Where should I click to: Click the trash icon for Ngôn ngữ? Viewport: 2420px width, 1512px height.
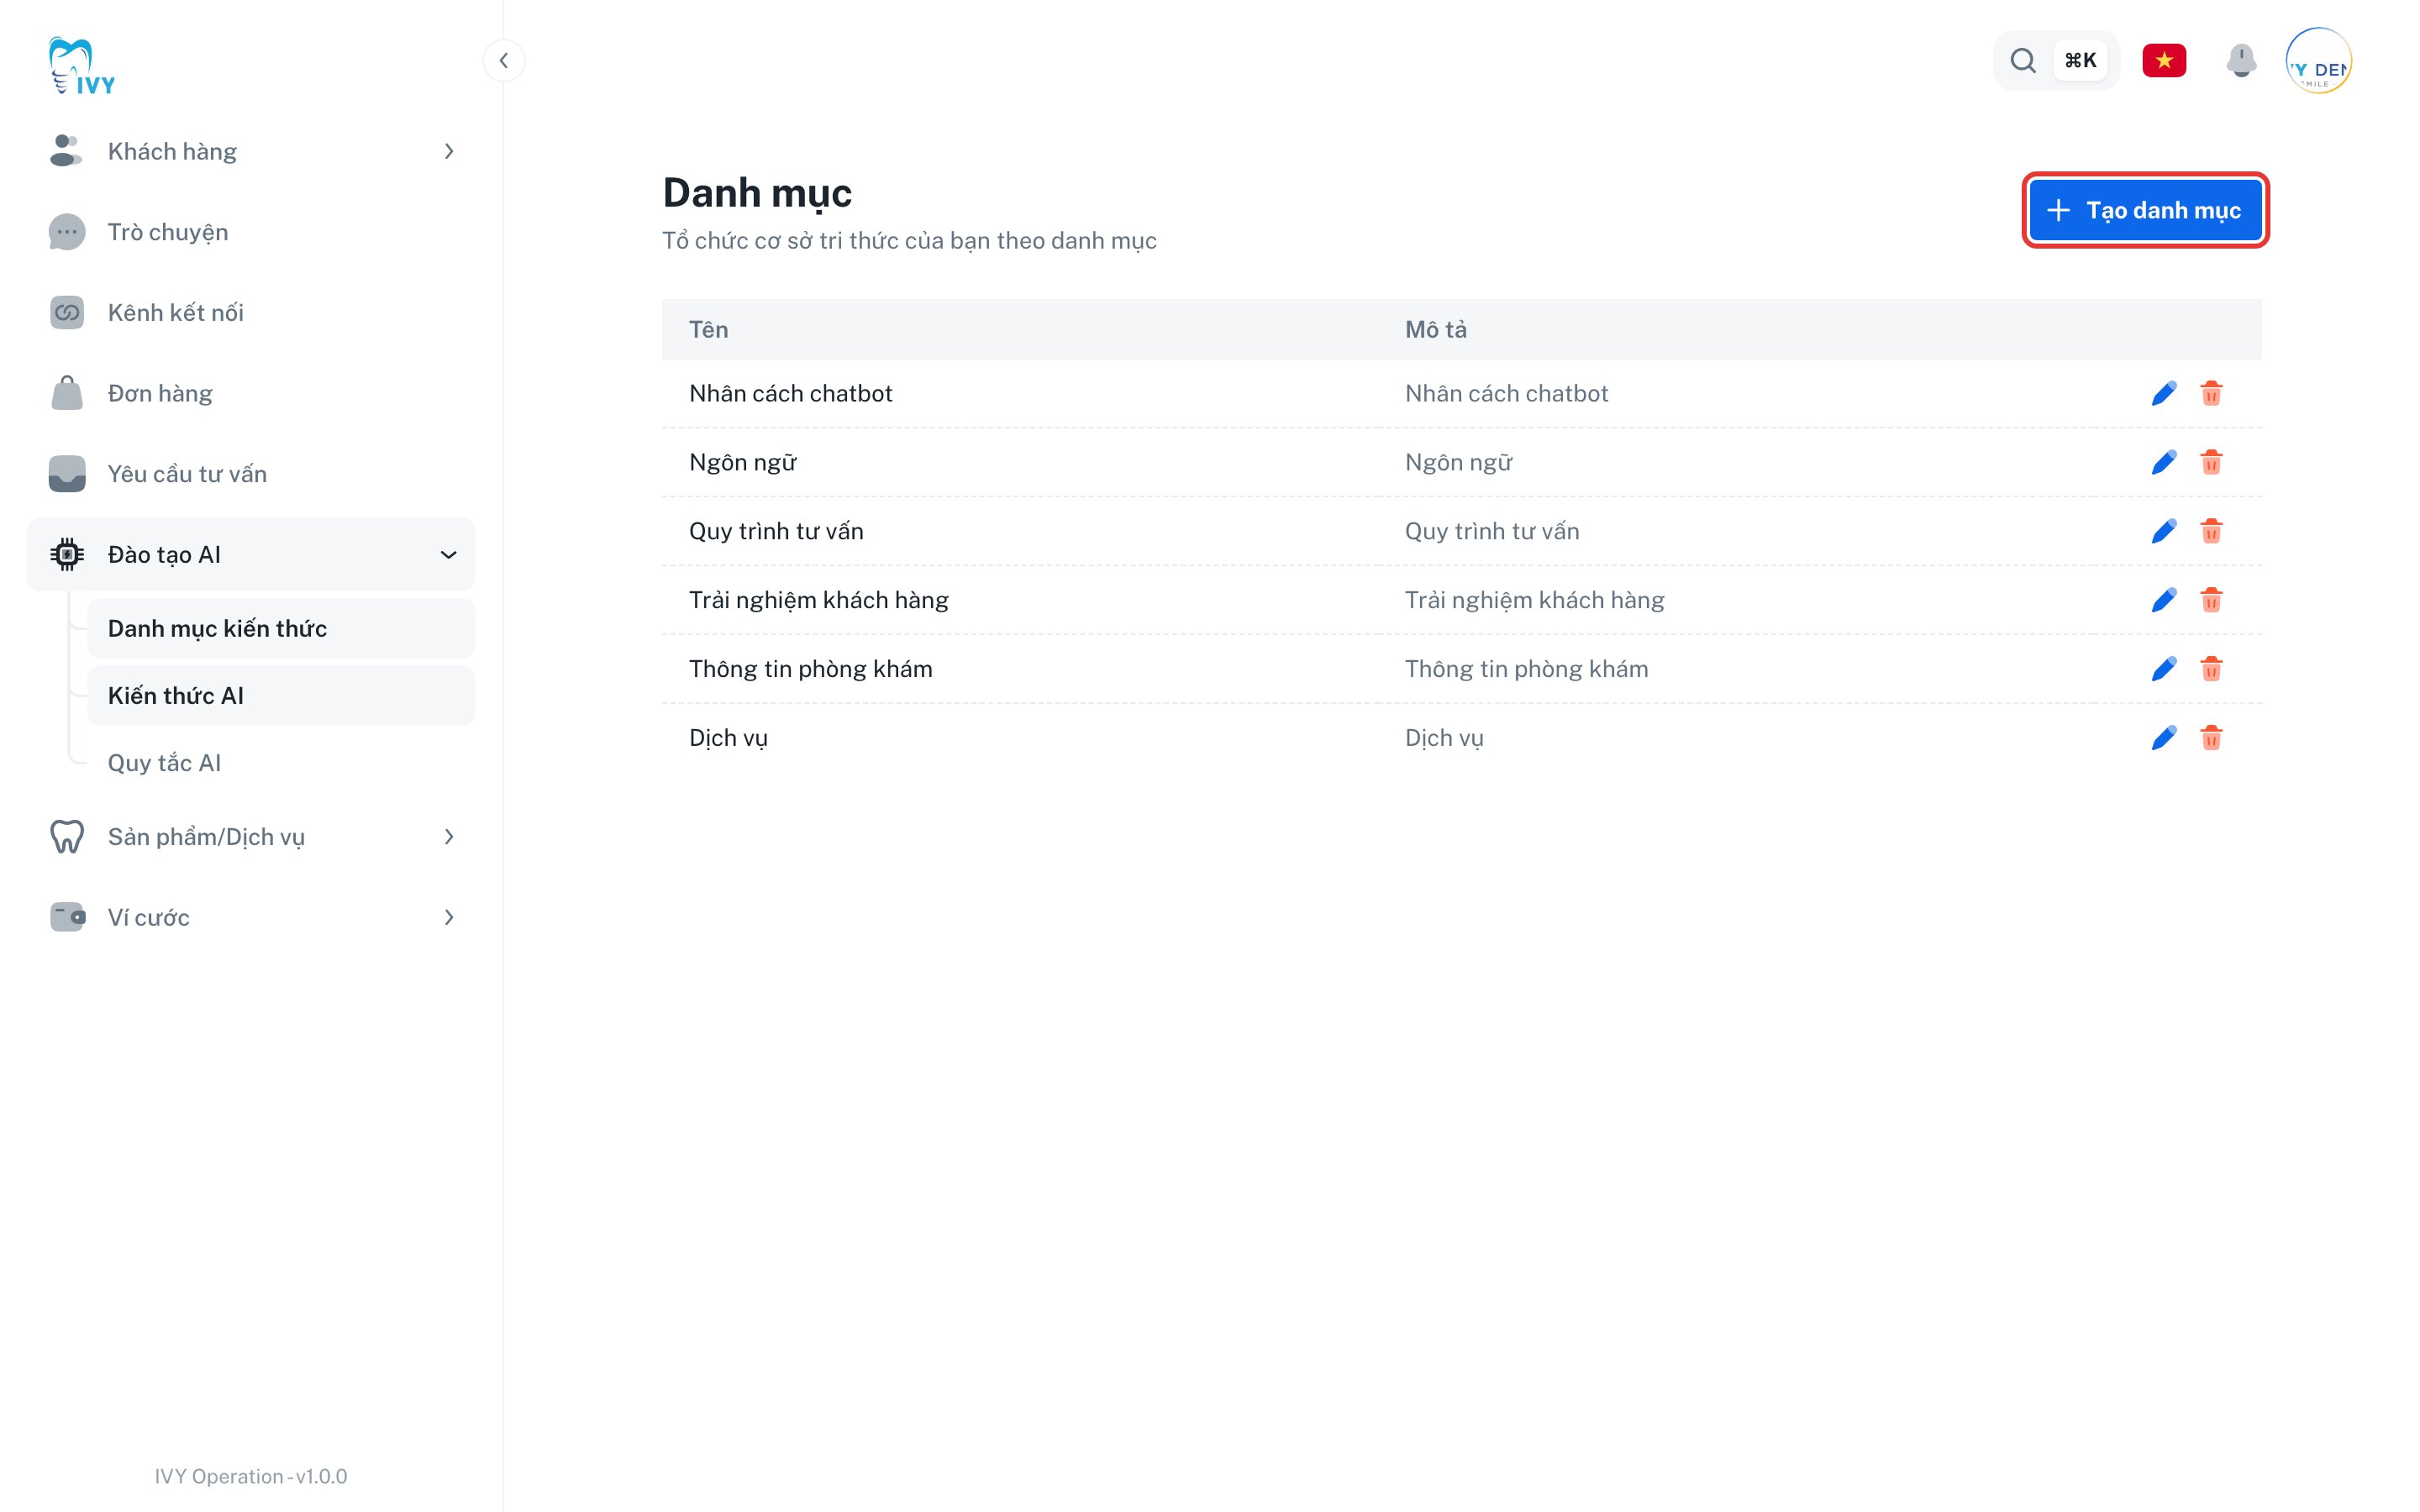[2211, 462]
